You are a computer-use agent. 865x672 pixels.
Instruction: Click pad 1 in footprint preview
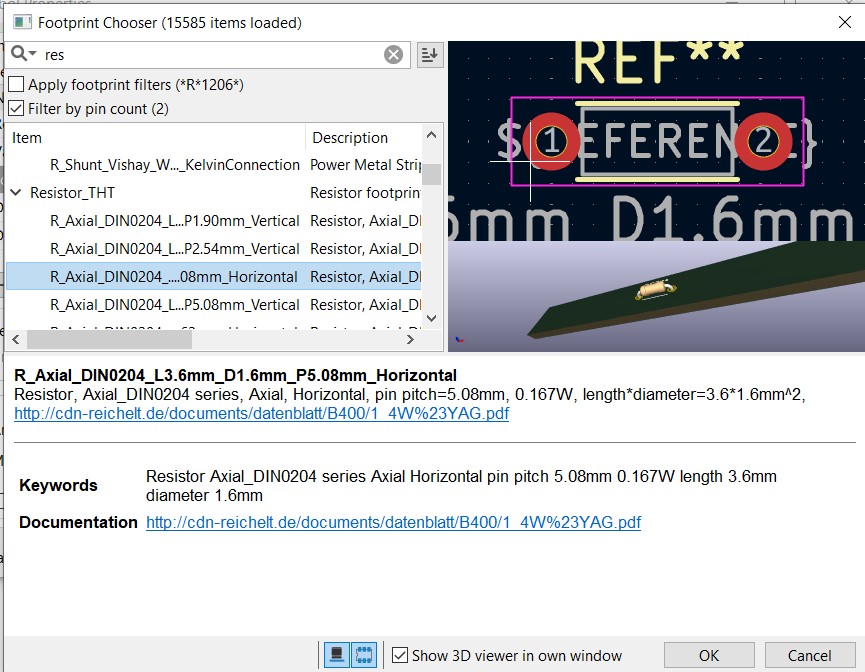click(x=551, y=141)
